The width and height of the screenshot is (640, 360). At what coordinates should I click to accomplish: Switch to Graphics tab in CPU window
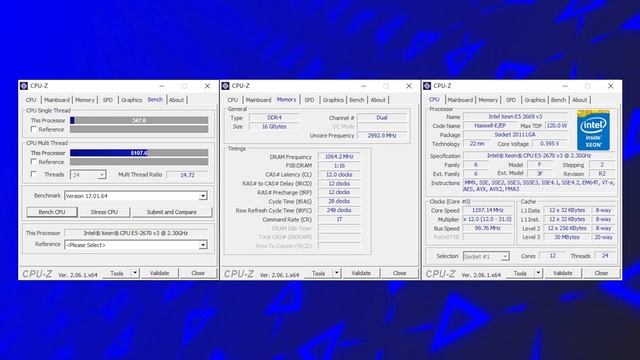click(535, 100)
